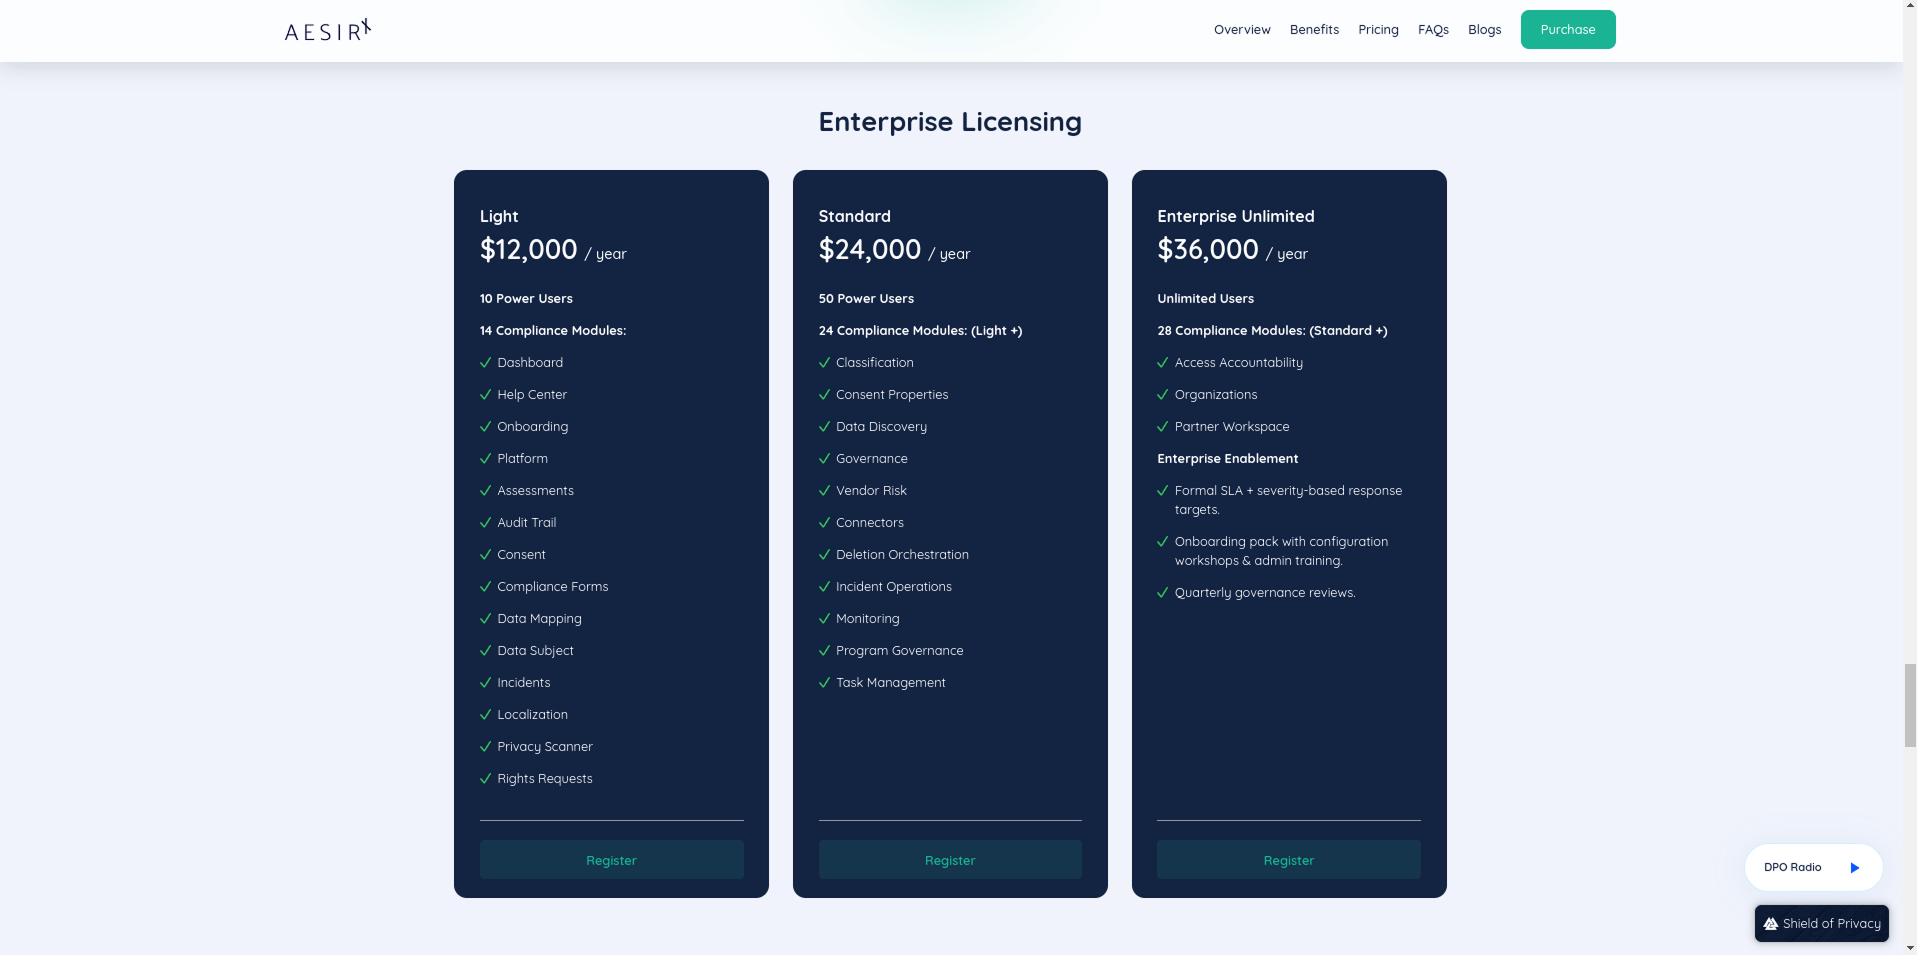Open the Shield of Privacy widget
1917x955 pixels.
(x=1821, y=924)
